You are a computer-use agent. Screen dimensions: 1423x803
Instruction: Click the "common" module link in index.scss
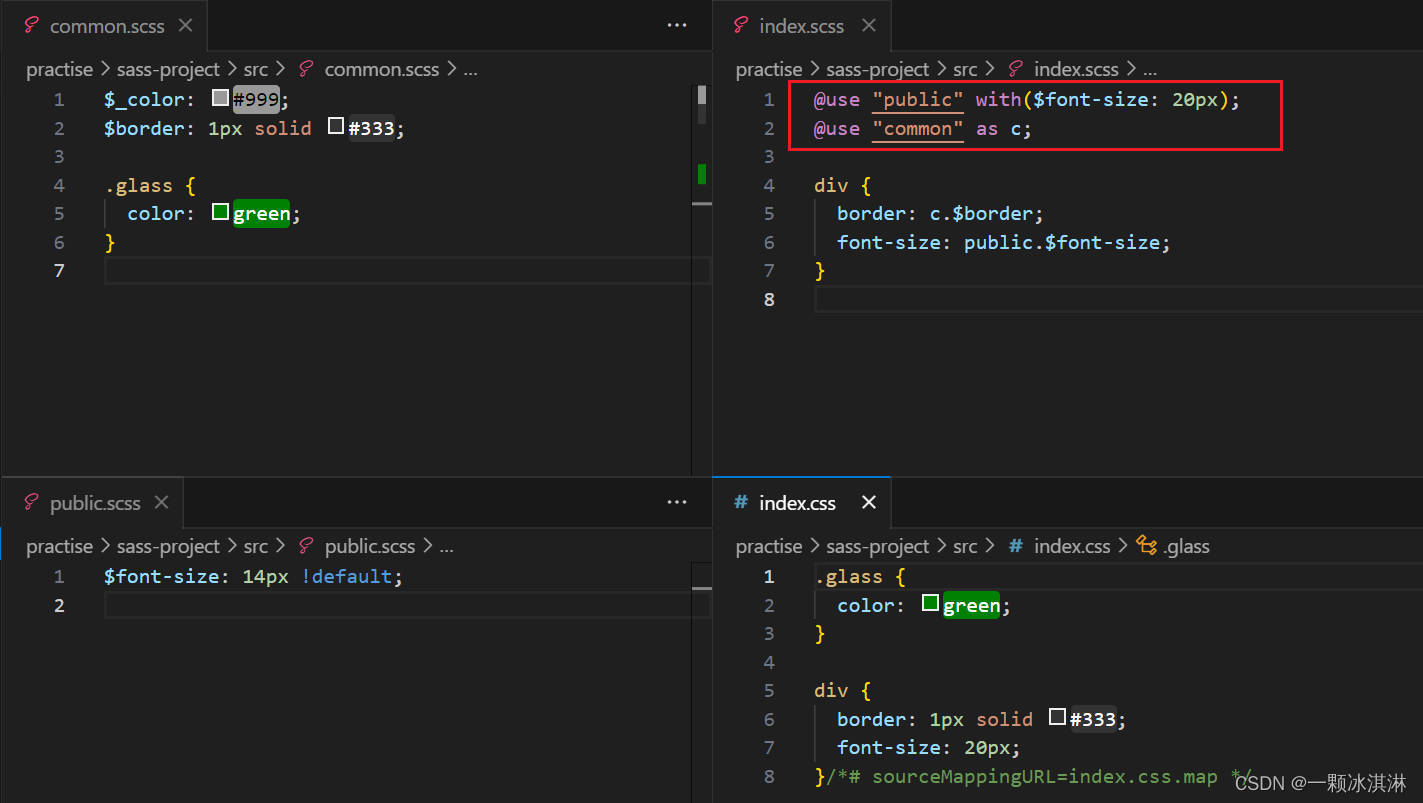pos(918,129)
